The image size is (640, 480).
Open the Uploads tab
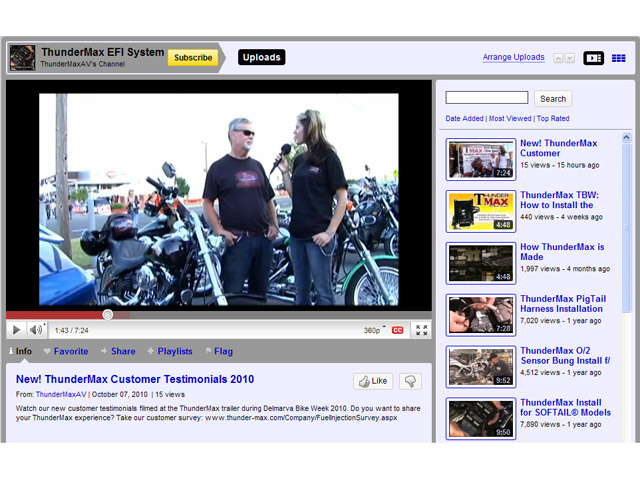261,57
